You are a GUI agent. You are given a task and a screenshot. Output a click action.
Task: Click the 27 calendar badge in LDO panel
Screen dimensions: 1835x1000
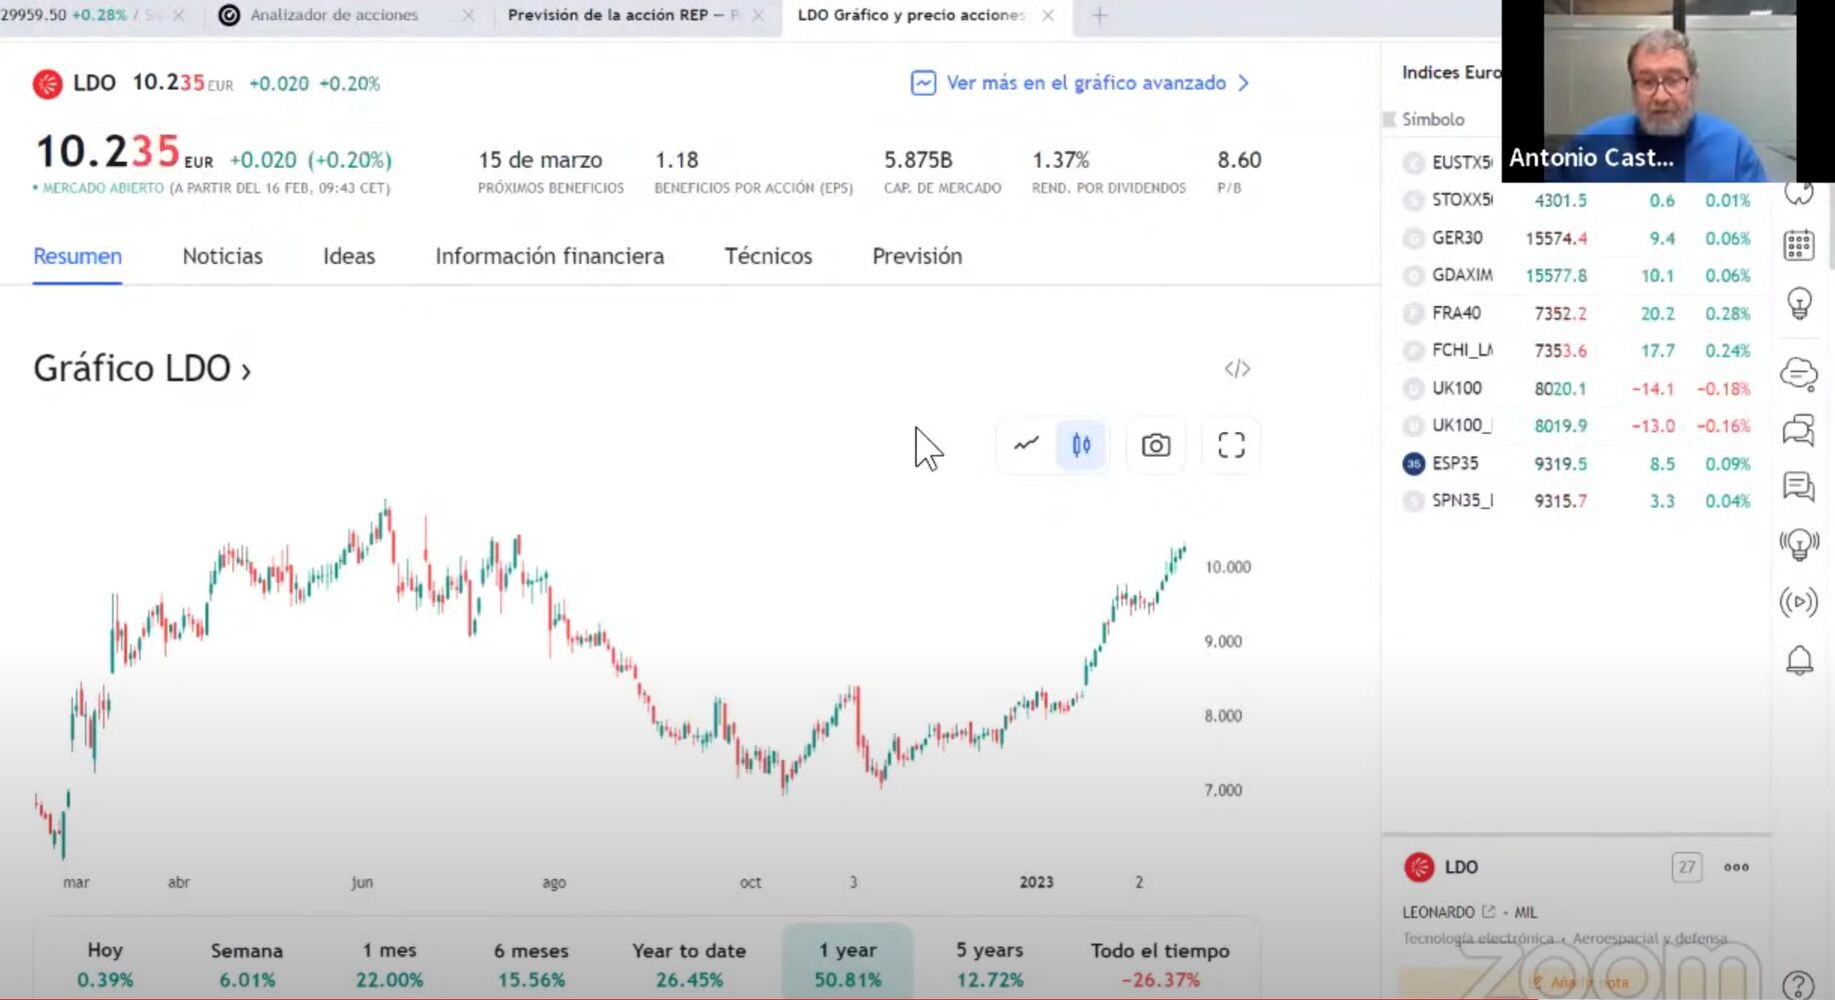(x=1686, y=867)
